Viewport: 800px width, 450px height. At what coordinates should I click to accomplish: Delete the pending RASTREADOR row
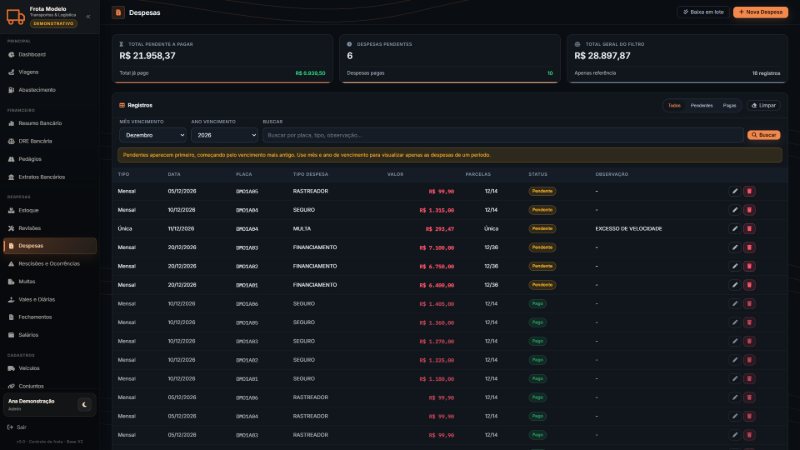[749, 191]
